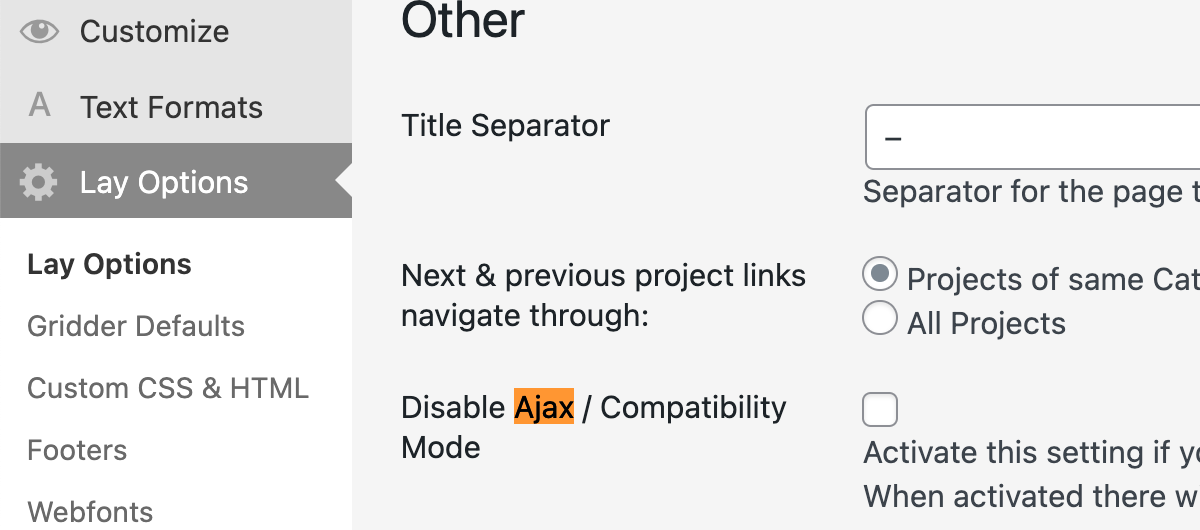Viewport: 1200px width, 530px height.
Task: Enable the Disable Ajax / Compatibility Mode checkbox
Action: pos(880,409)
